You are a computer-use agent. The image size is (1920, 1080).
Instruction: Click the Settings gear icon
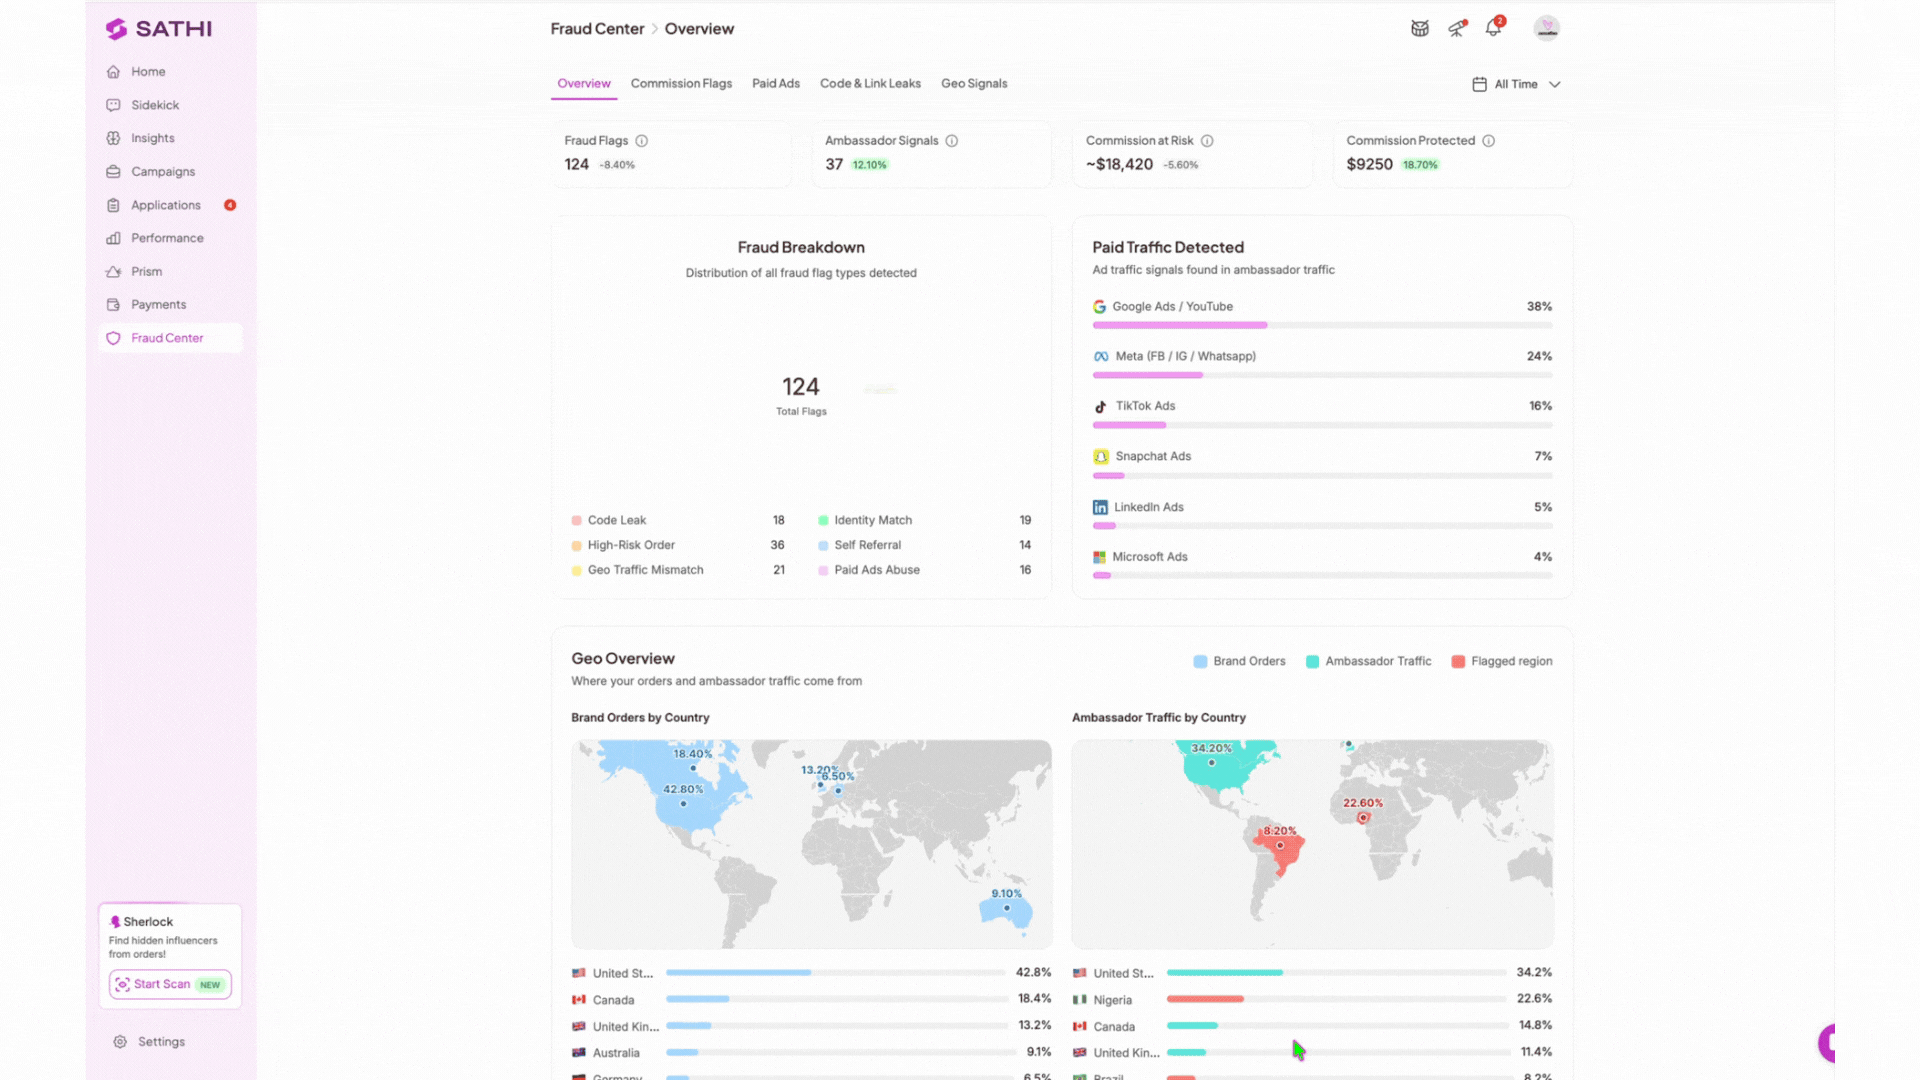coord(120,1042)
